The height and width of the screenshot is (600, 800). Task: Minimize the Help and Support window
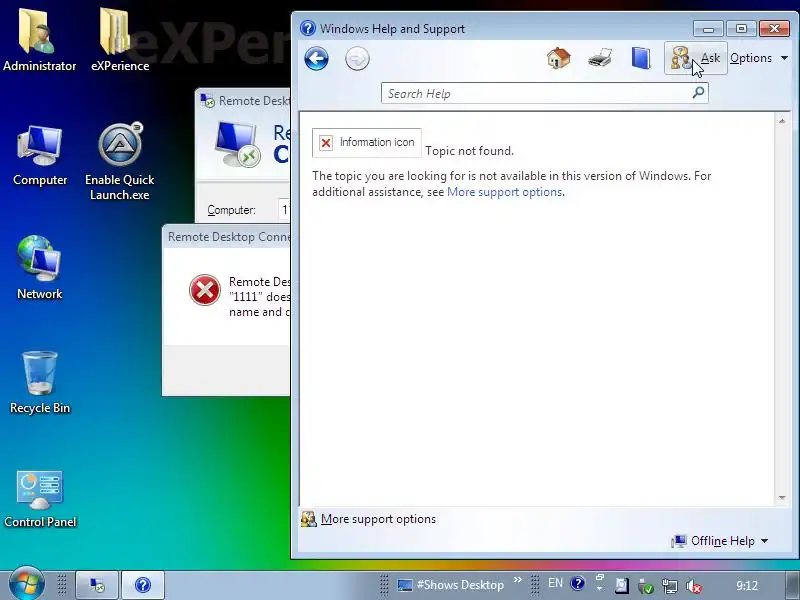(708, 29)
